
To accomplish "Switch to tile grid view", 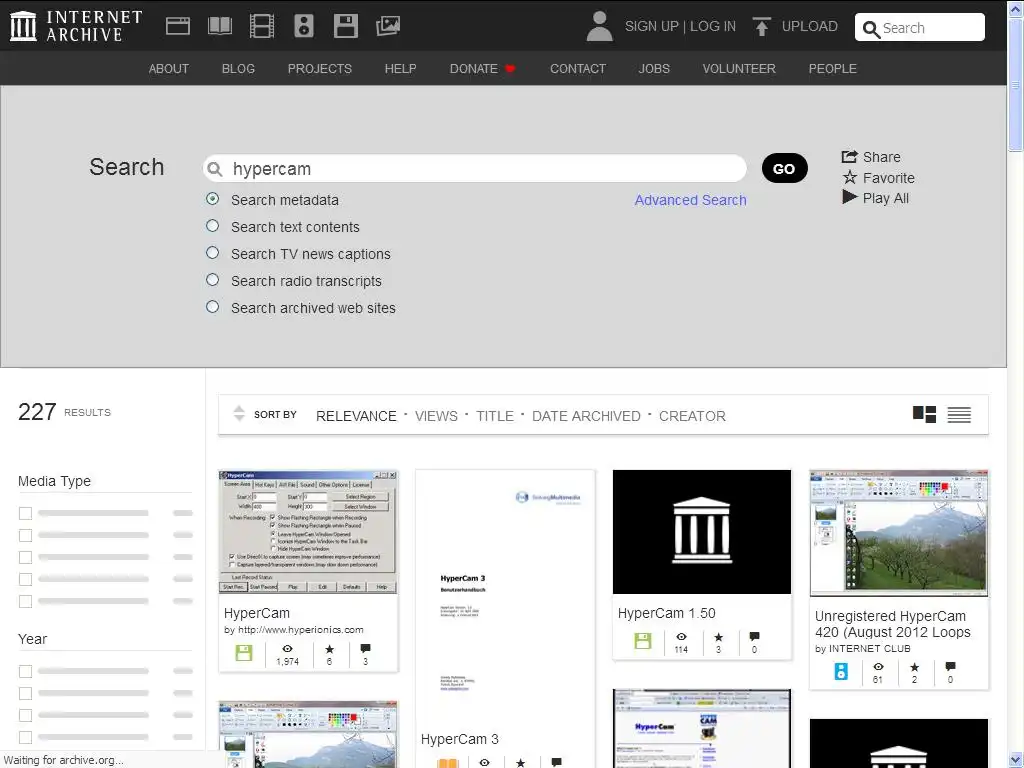I will click(x=924, y=414).
